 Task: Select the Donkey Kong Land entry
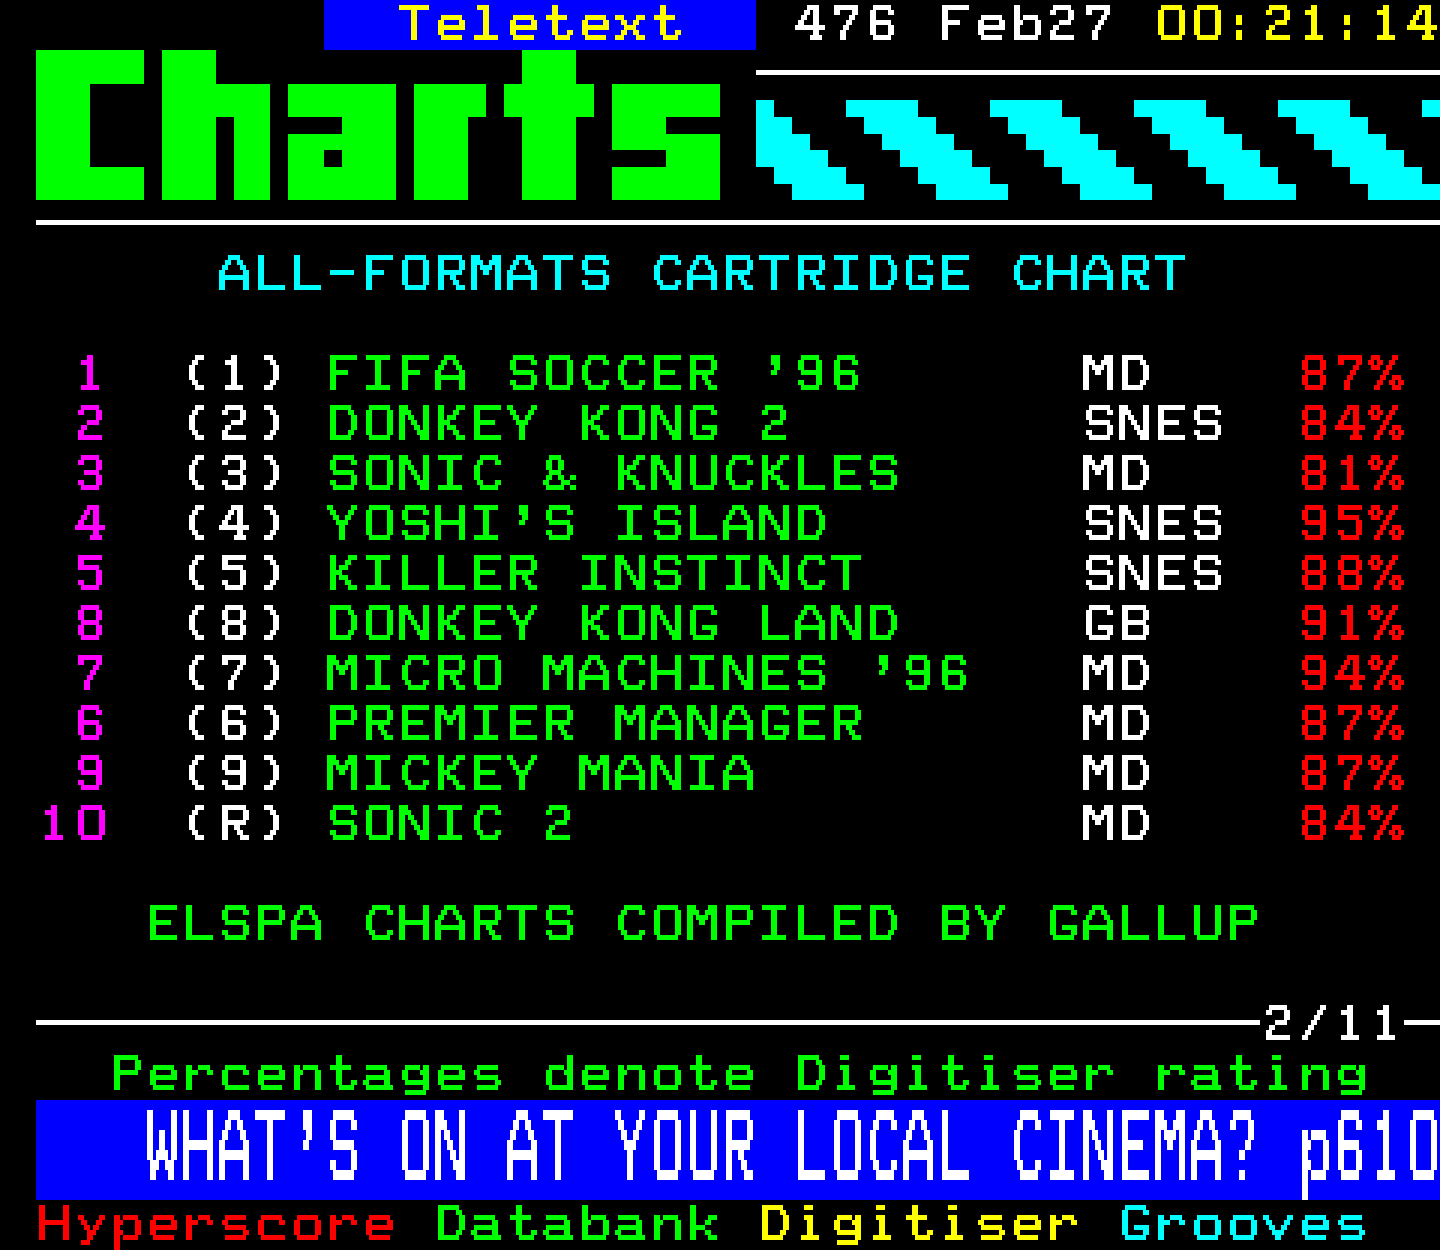point(613,624)
